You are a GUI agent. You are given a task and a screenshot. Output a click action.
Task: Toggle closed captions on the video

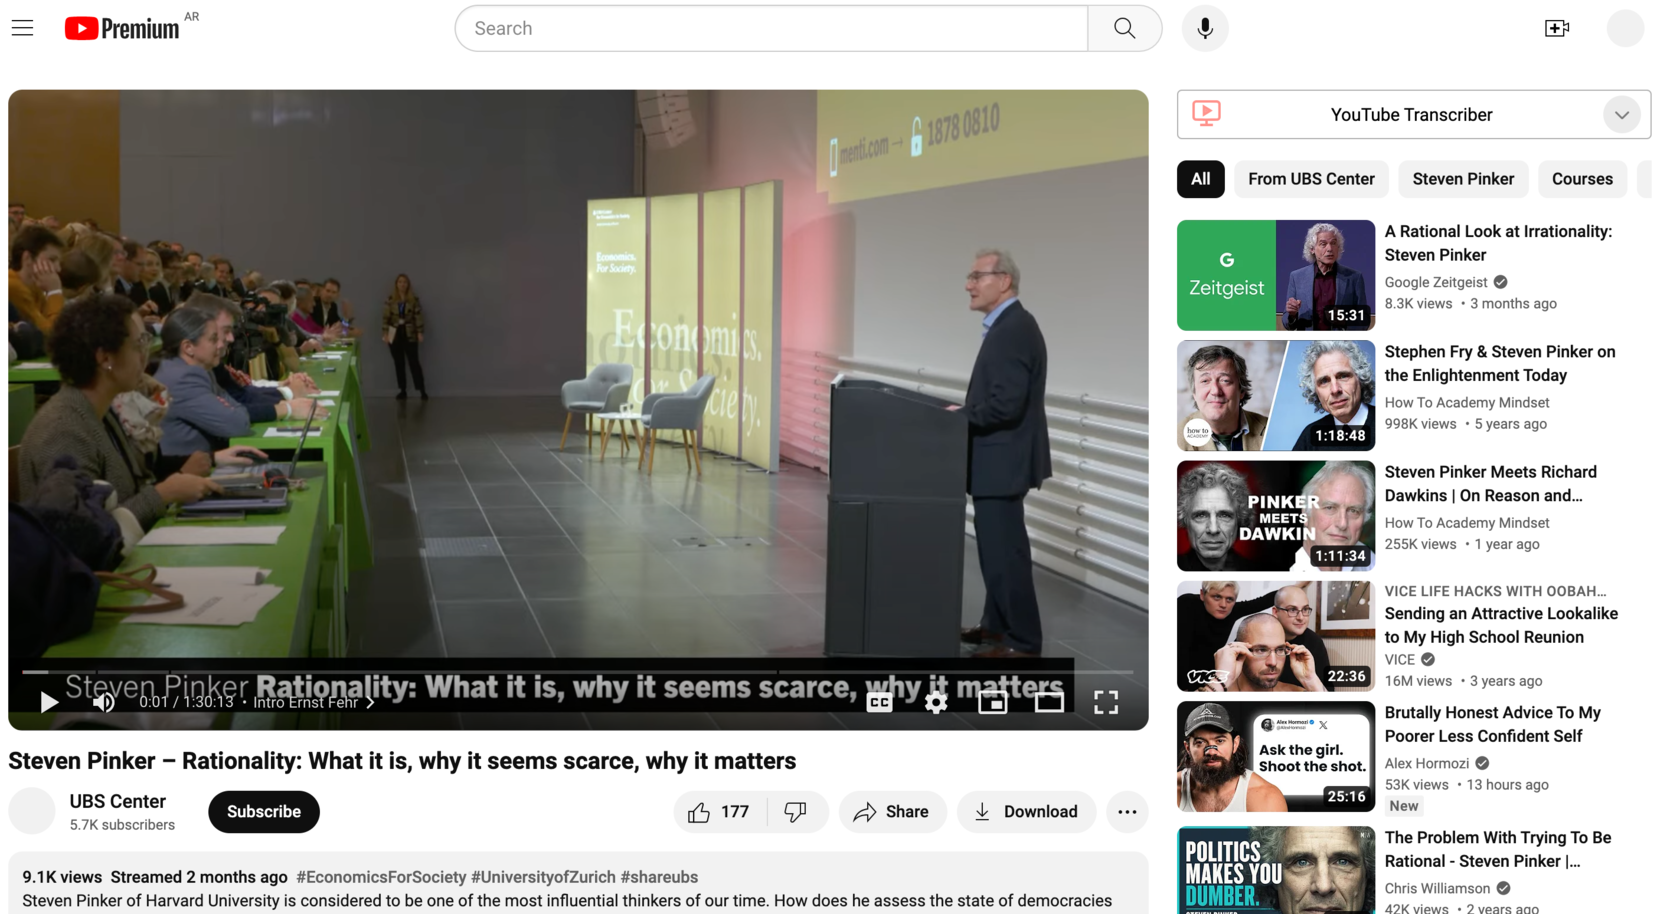point(879,703)
